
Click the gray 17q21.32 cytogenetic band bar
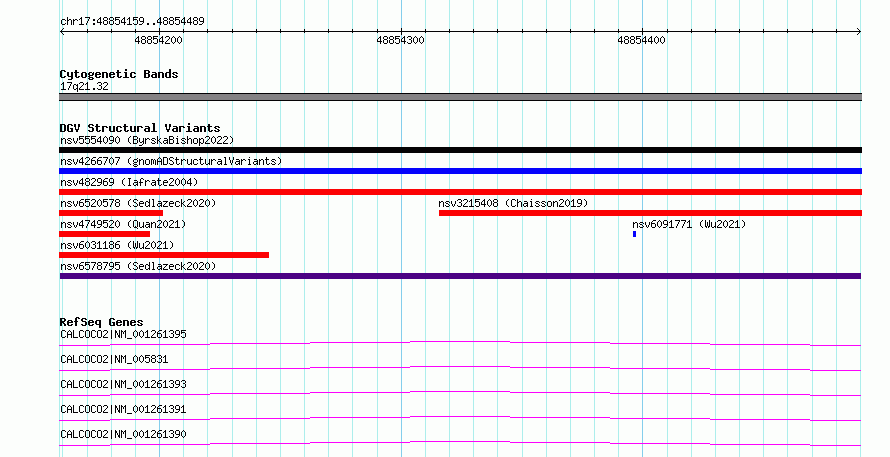click(x=460, y=97)
